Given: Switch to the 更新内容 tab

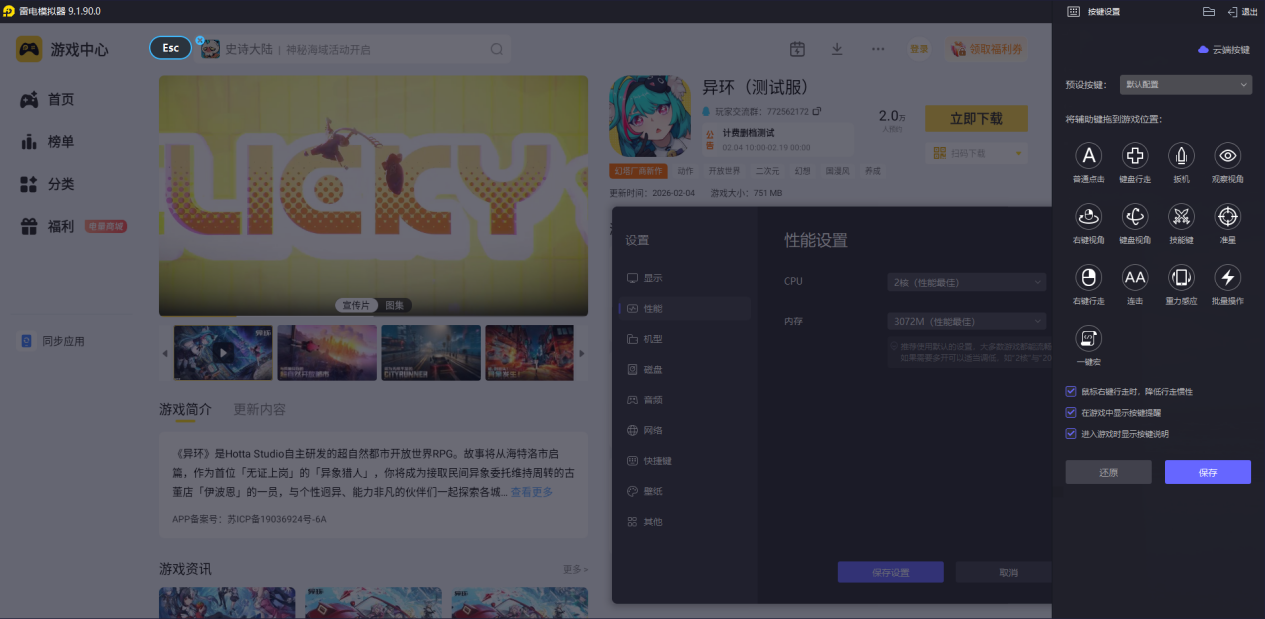Looking at the screenshot, I should pos(259,409).
